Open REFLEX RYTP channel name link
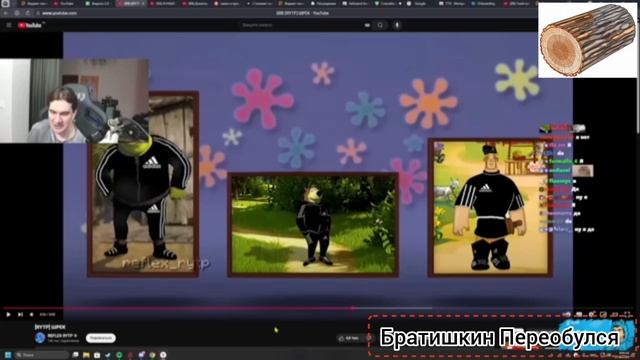Screen dimensions: 640x360 (62, 336)
